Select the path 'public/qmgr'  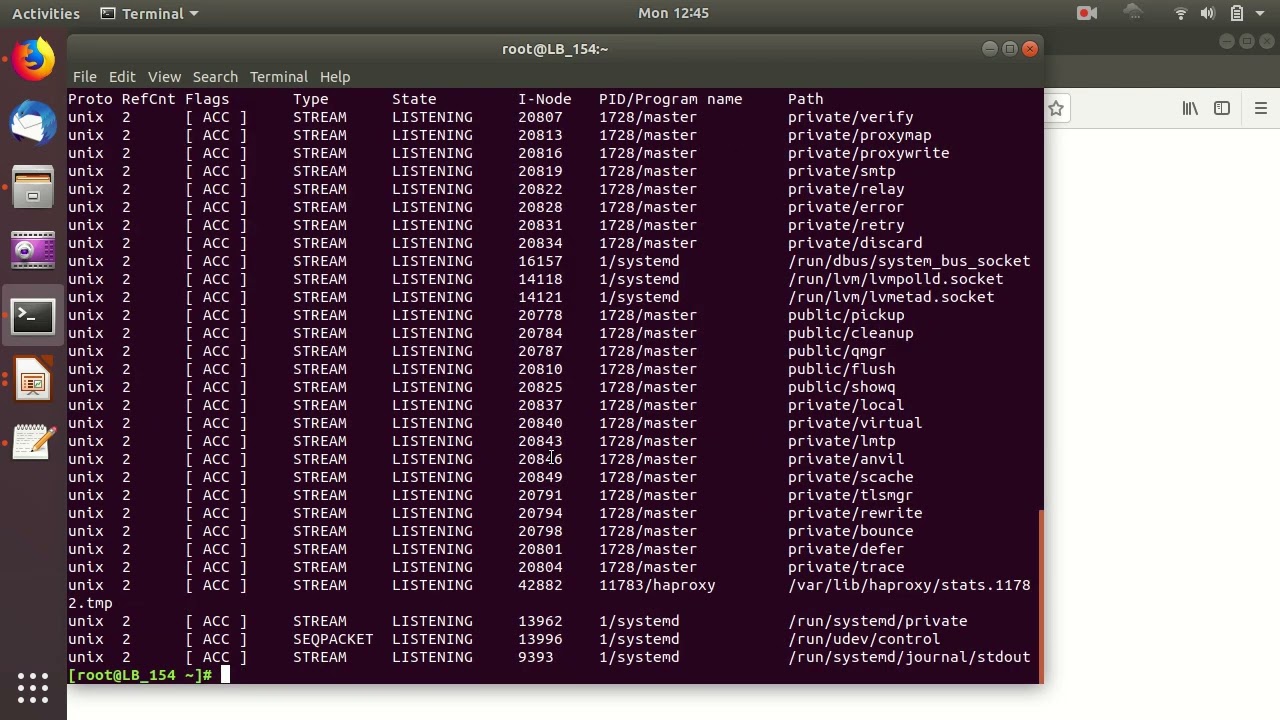(837, 351)
